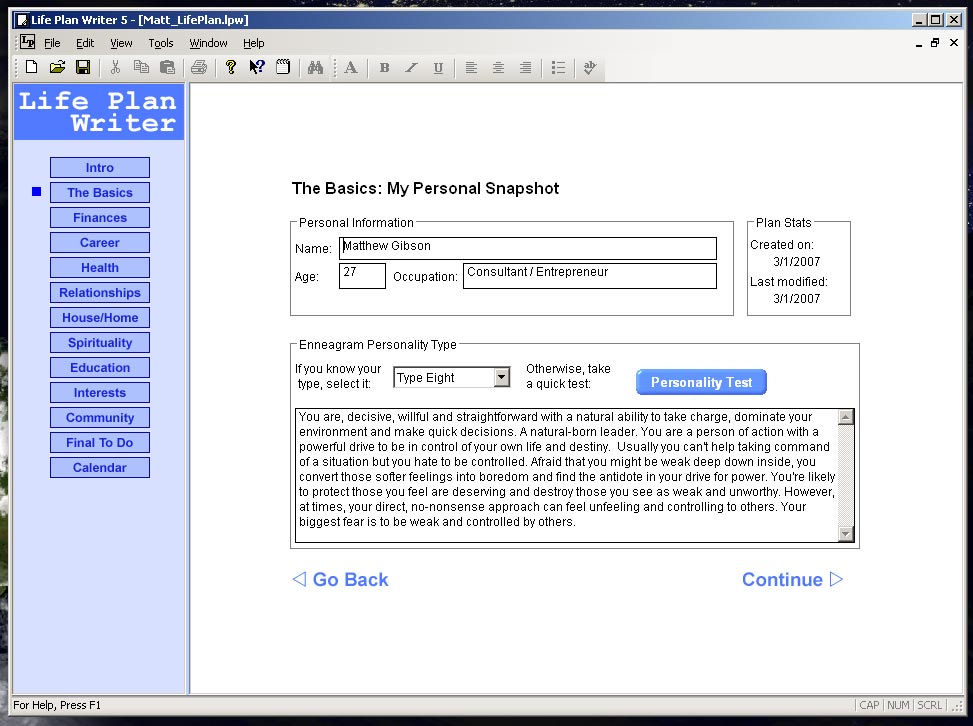Start the Personality Test
The image size is (973, 726).
[x=701, y=382]
